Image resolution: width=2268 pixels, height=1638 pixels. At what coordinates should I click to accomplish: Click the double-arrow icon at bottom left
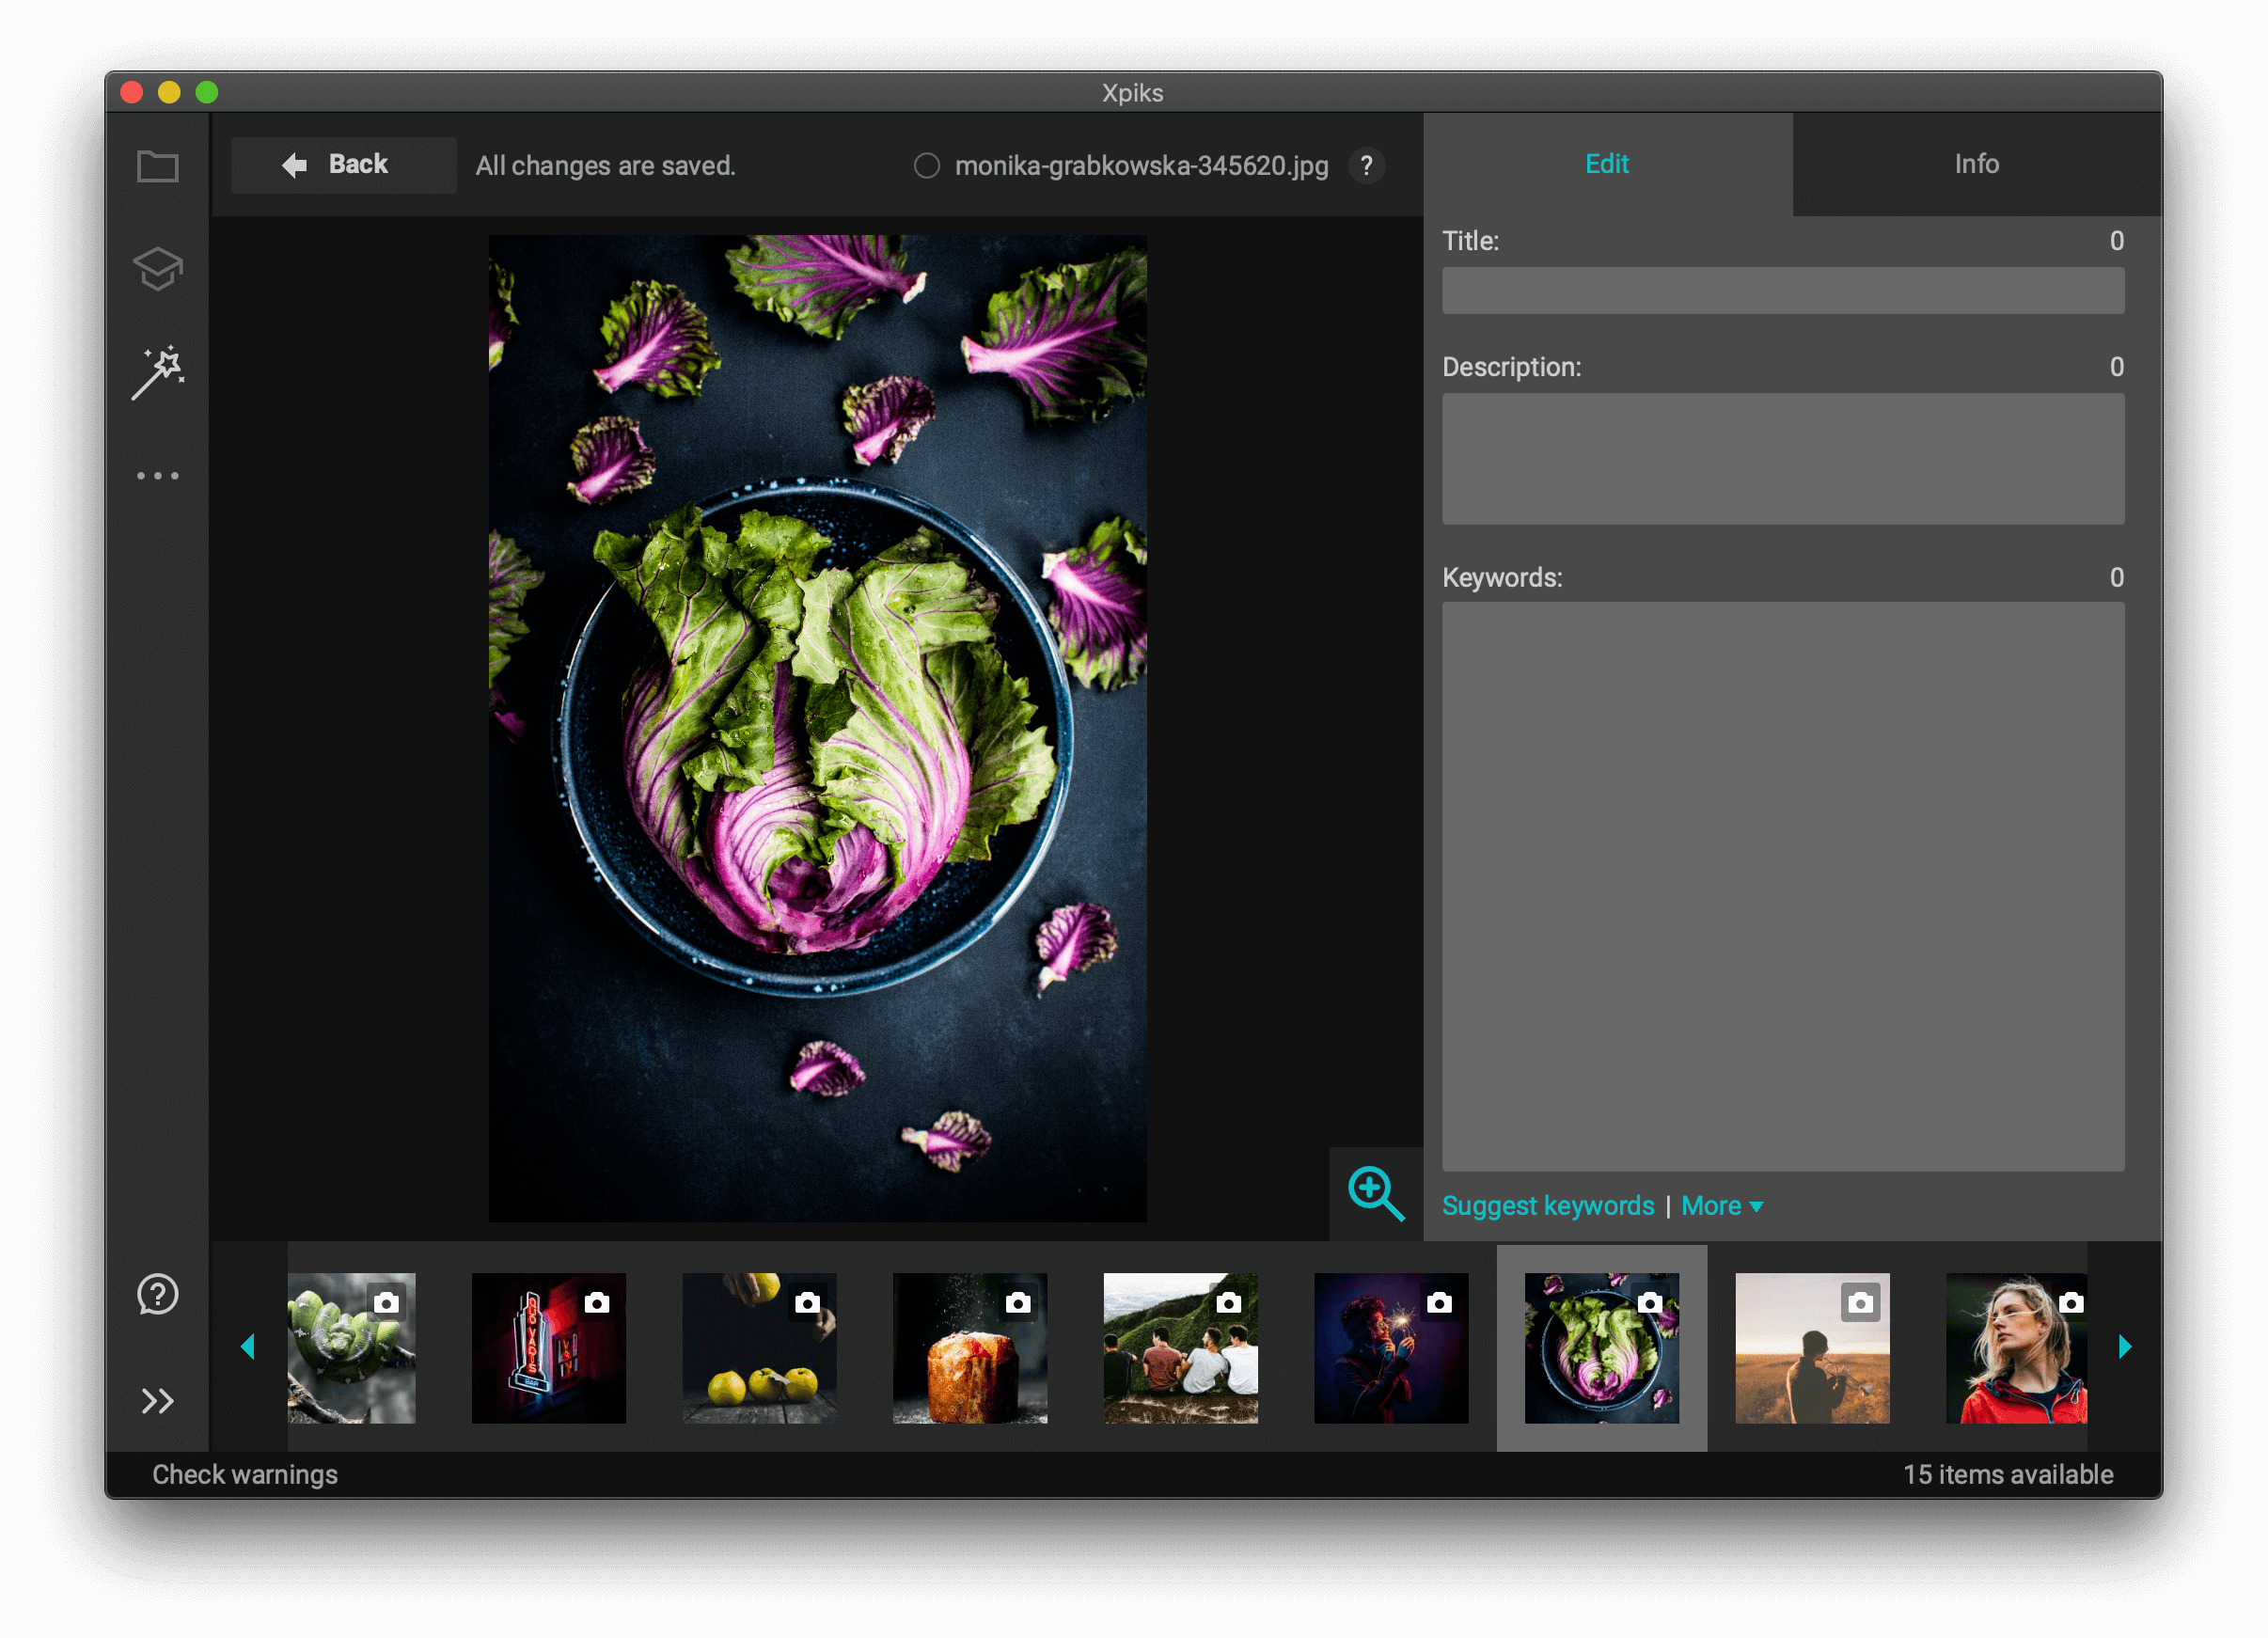[x=157, y=1400]
